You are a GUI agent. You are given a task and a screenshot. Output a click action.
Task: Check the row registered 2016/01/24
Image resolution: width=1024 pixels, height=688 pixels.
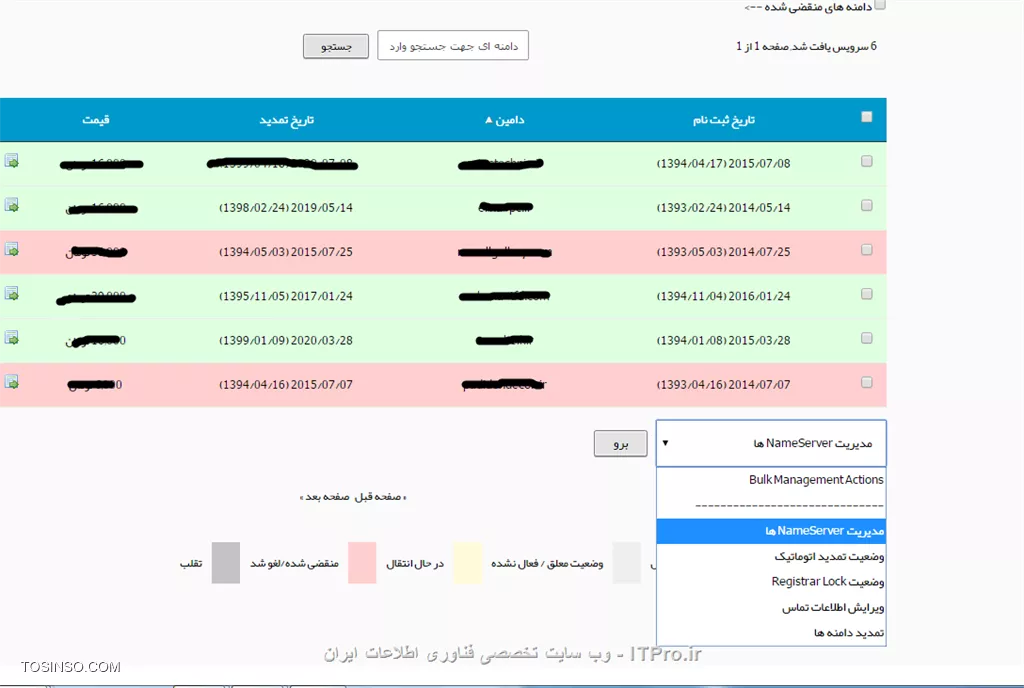click(x=867, y=294)
